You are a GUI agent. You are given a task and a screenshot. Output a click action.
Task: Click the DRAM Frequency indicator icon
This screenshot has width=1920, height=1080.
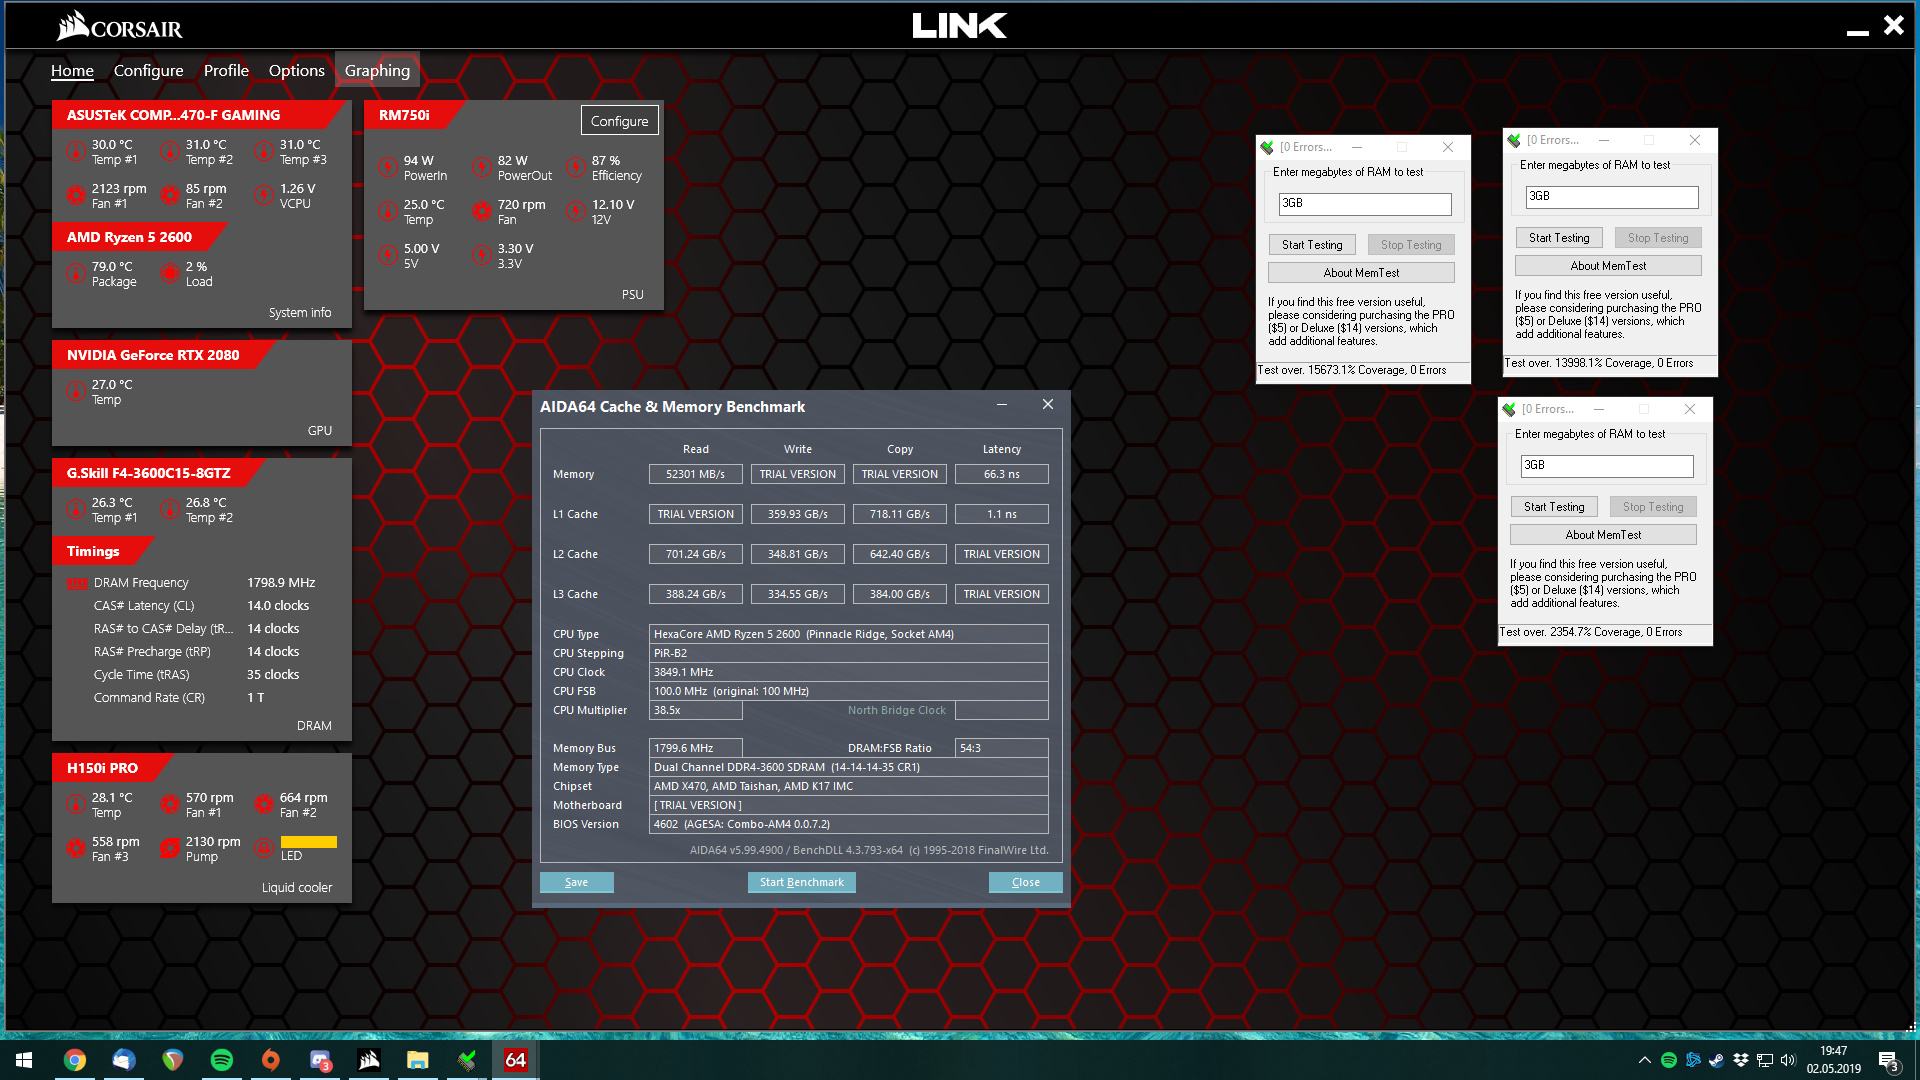[x=77, y=583]
